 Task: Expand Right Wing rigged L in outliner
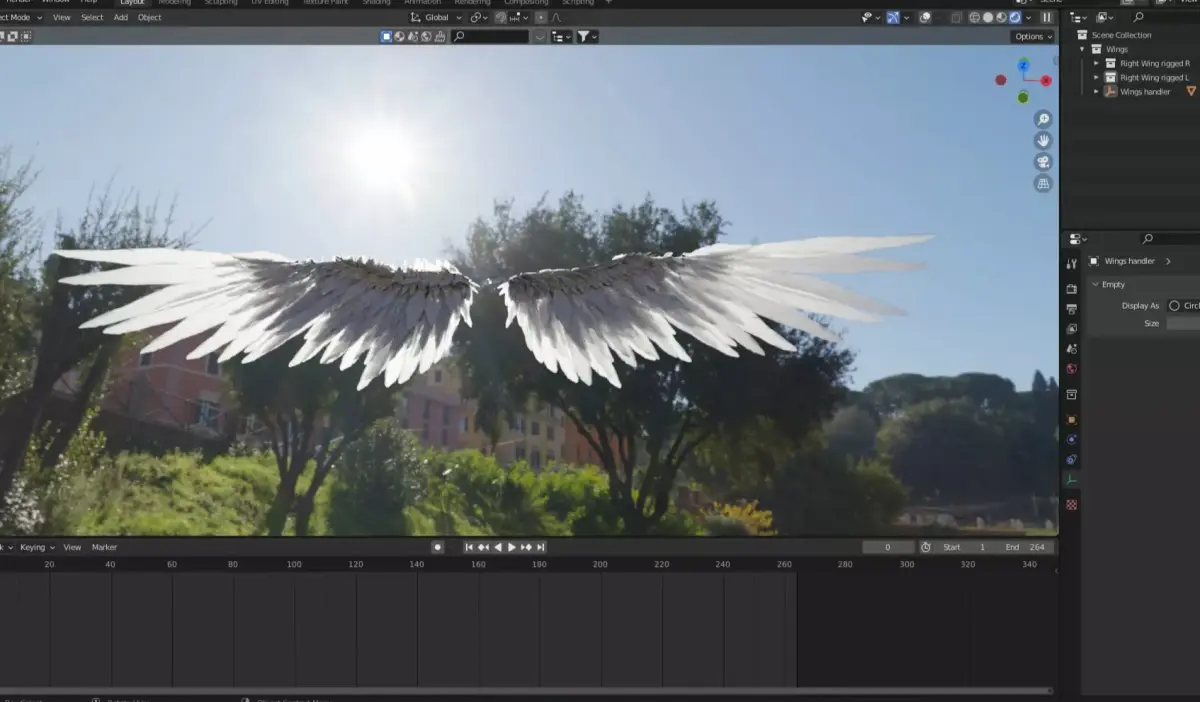pos(1096,77)
